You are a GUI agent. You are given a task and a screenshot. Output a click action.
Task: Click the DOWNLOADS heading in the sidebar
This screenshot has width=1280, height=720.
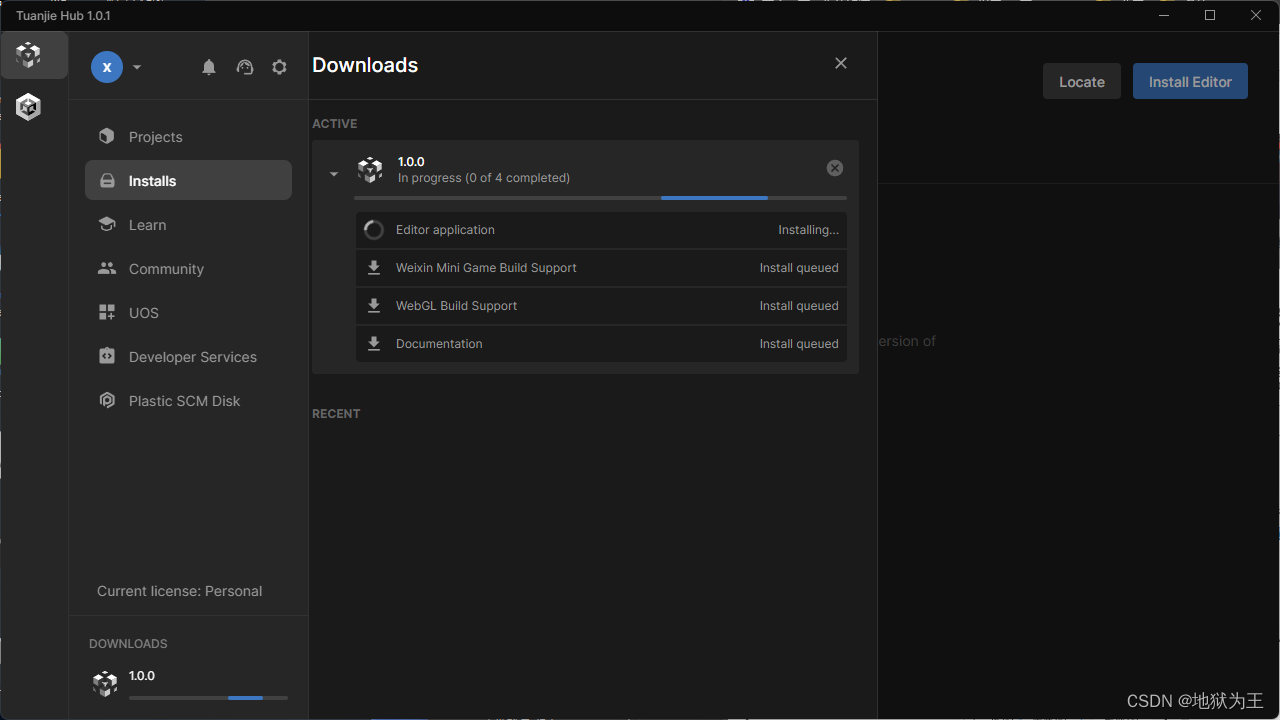(x=128, y=644)
